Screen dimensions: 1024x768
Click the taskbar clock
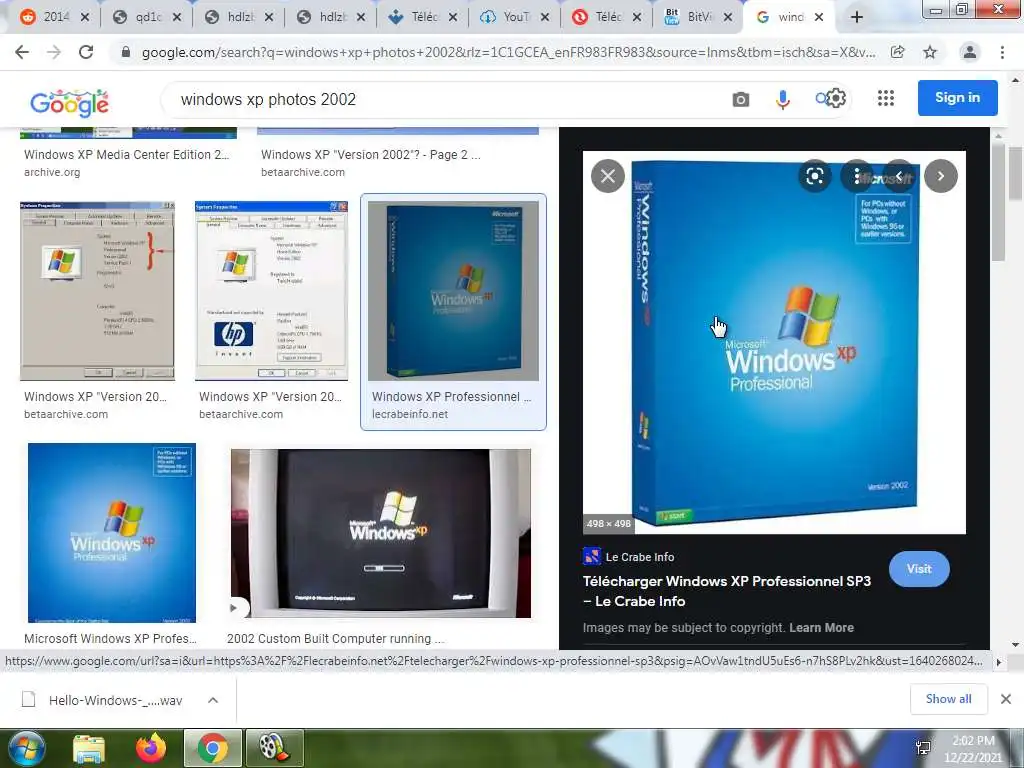973,749
